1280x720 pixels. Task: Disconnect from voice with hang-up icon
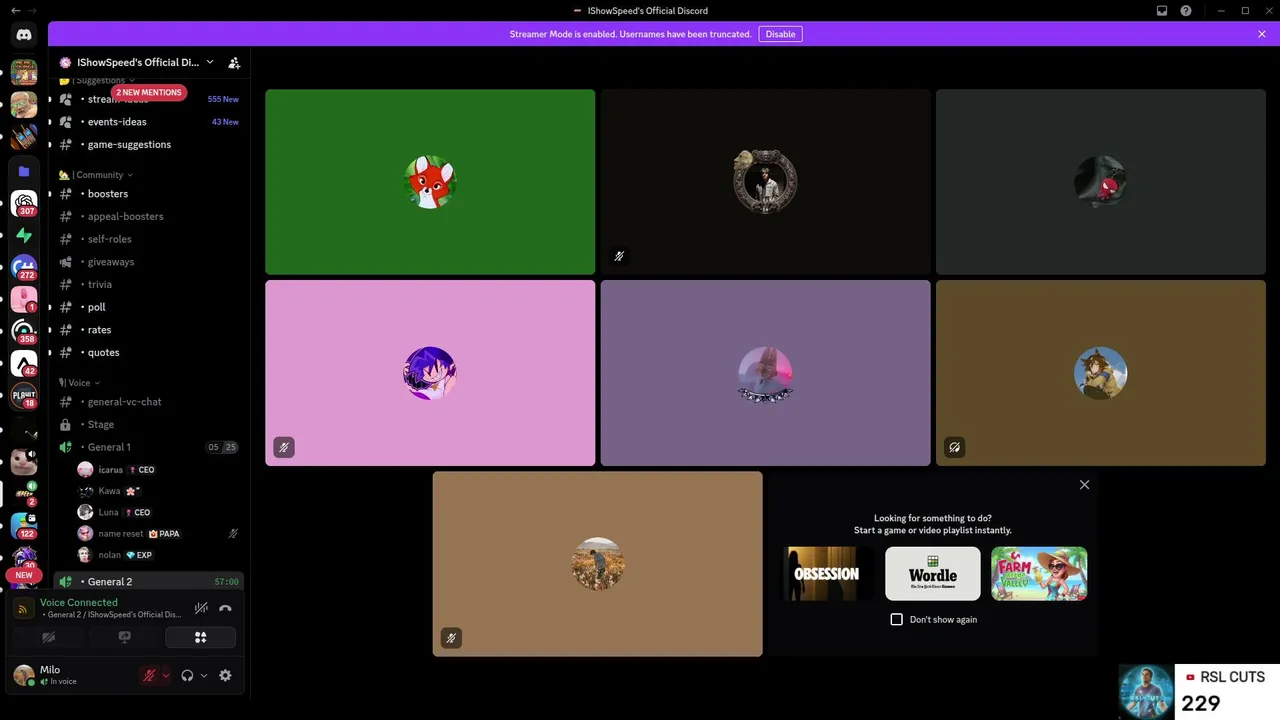click(225, 608)
